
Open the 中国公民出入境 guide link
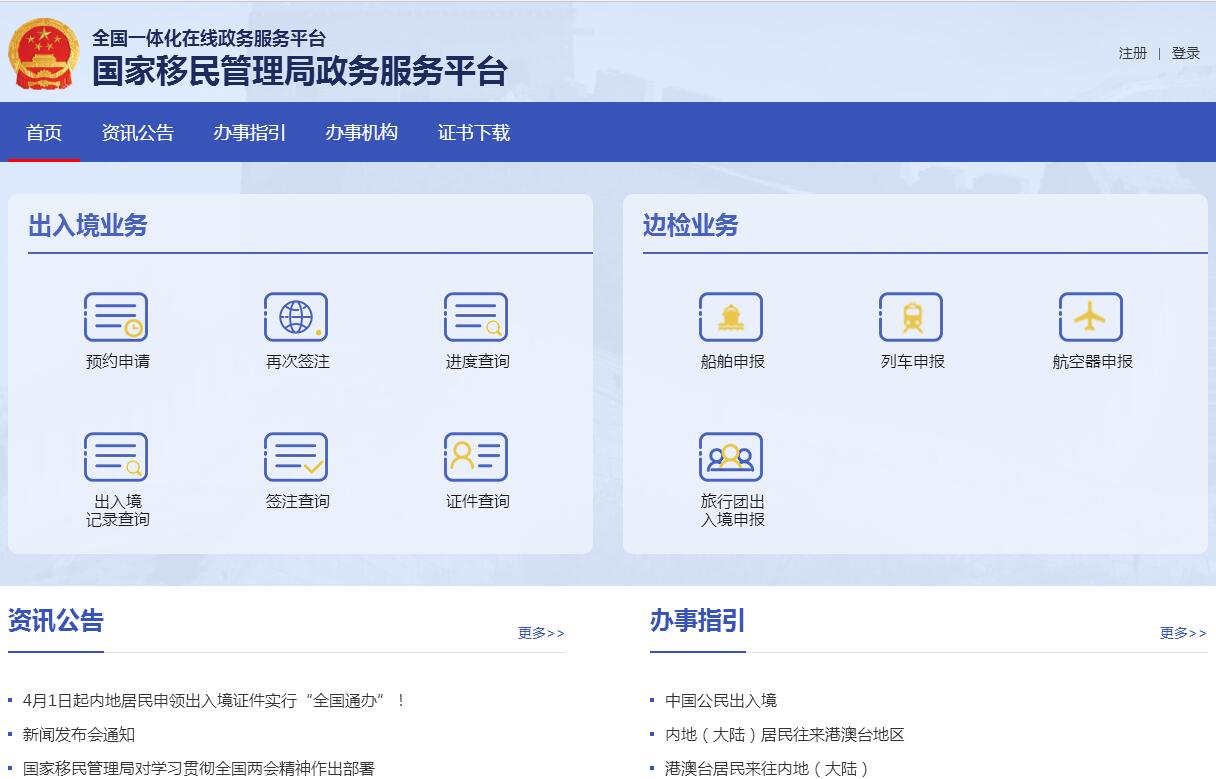[721, 701]
